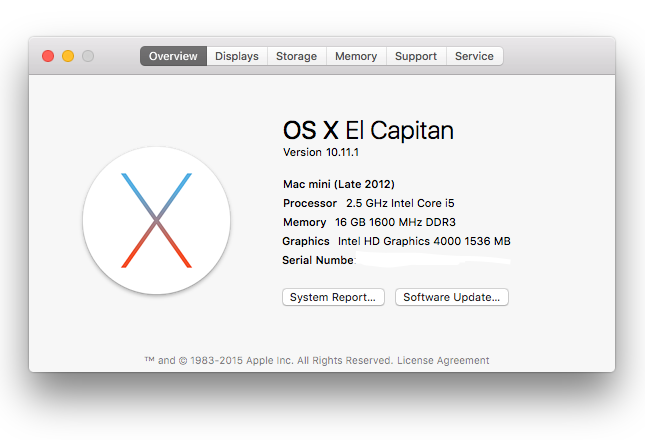Click the 2.5 GHz Intel Core i5 value

(400, 203)
